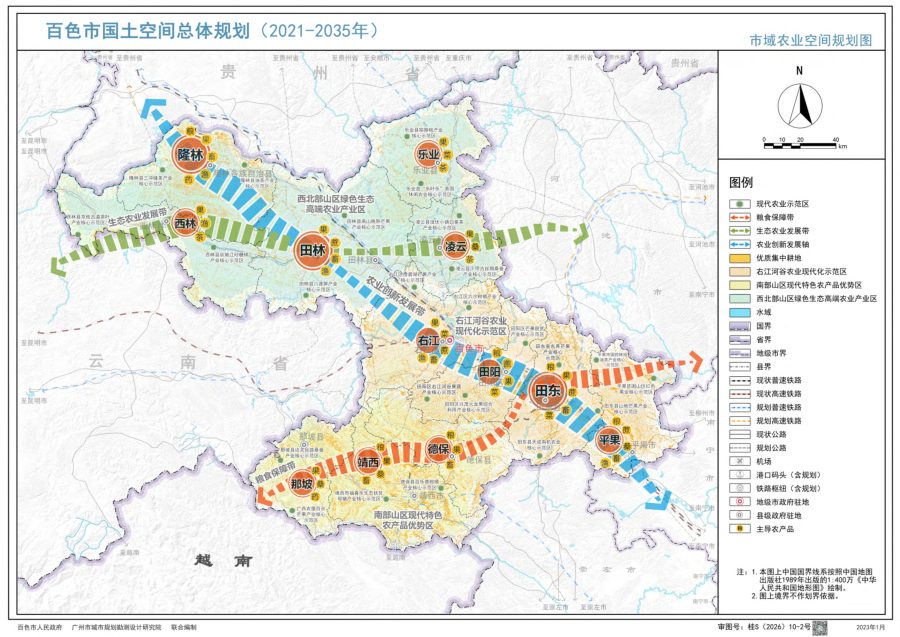The width and height of the screenshot is (900, 637).
Task: Click the 凌云 county circle marker
Action: point(455,246)
